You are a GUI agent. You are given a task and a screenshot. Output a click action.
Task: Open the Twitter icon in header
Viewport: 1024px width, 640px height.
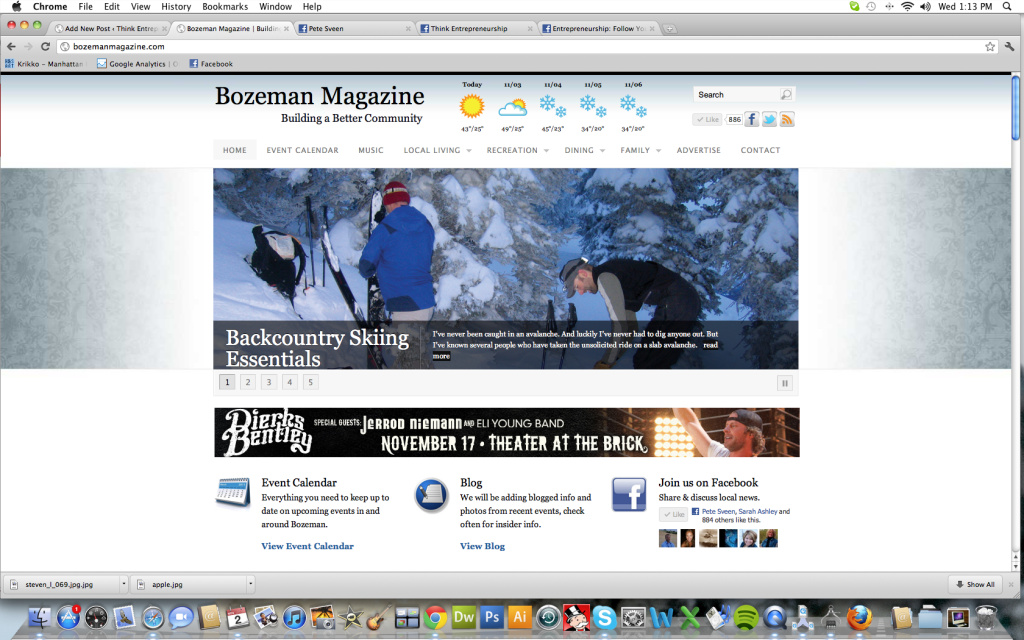click(769, 120)
